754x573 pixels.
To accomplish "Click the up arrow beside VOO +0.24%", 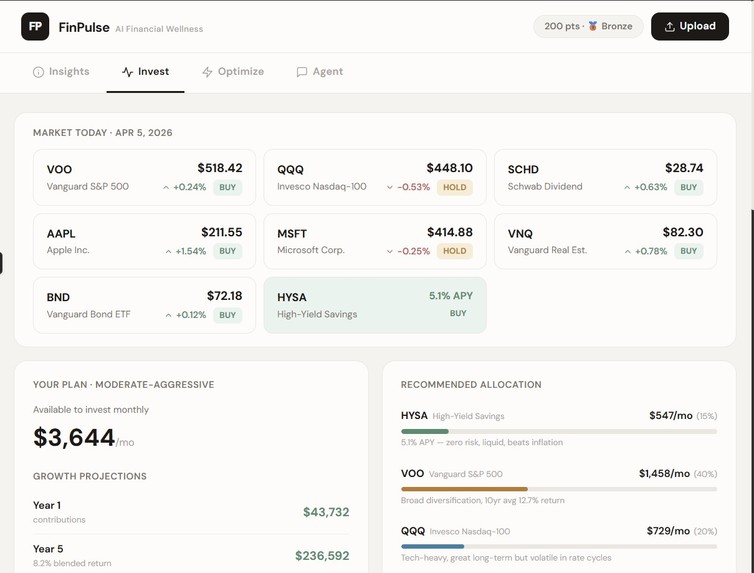I will [166, 187].
